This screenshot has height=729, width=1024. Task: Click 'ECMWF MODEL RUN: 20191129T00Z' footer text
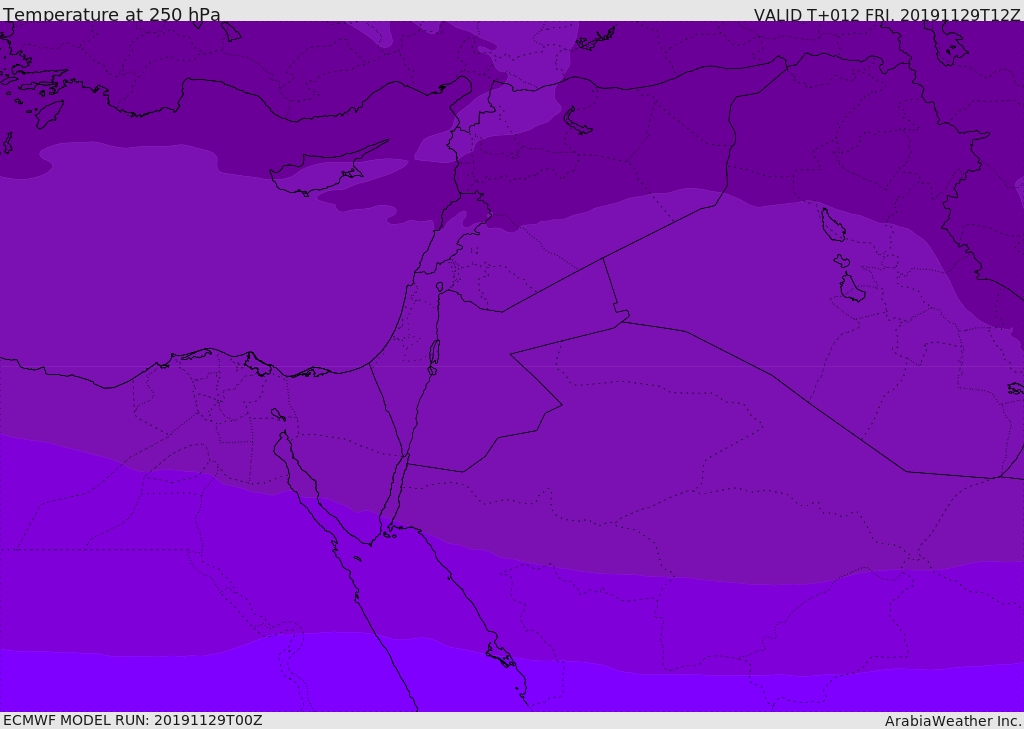133,720
